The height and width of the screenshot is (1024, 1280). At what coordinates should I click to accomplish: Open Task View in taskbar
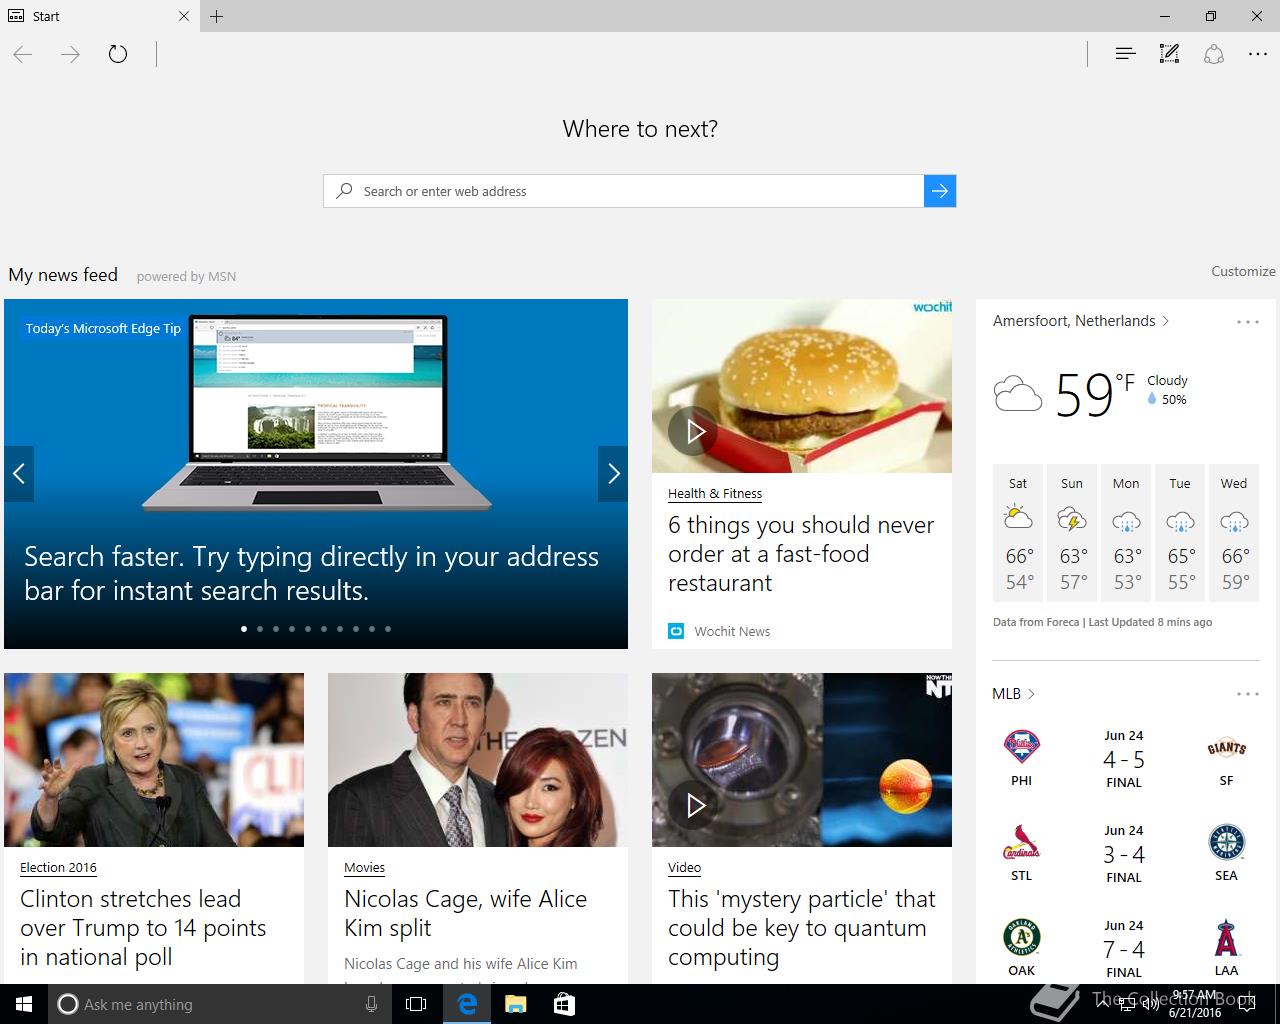(416, 1004)
